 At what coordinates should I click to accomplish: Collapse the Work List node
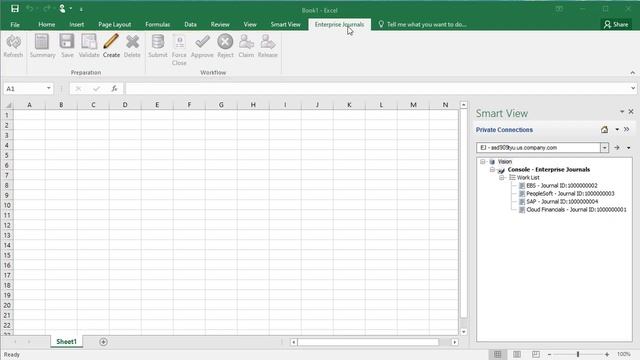502,178
